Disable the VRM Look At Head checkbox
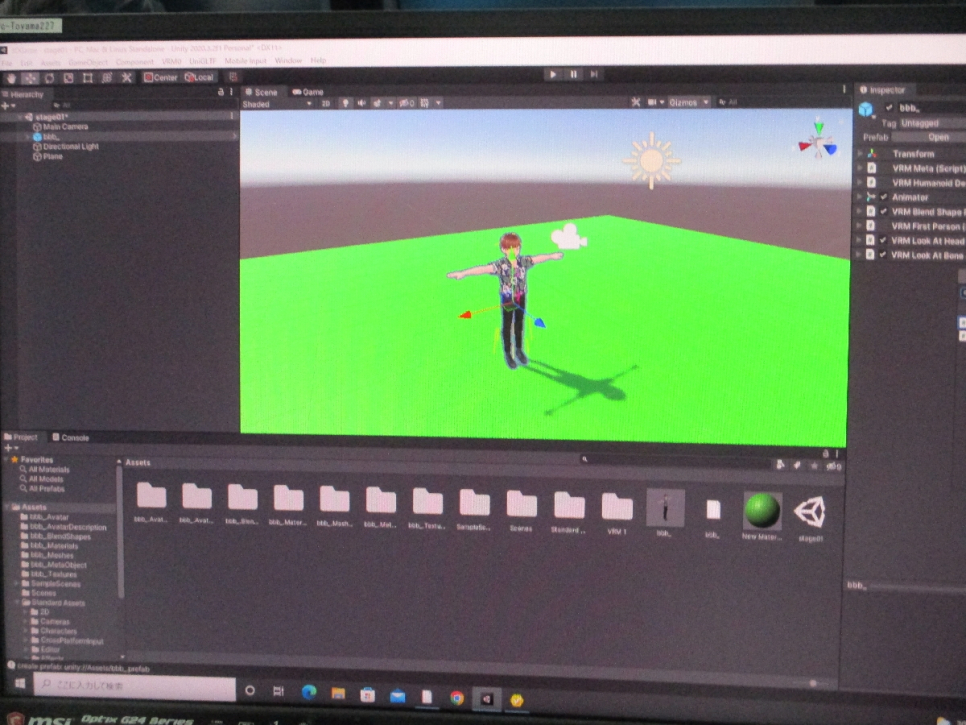 click(x=884, y=241)
